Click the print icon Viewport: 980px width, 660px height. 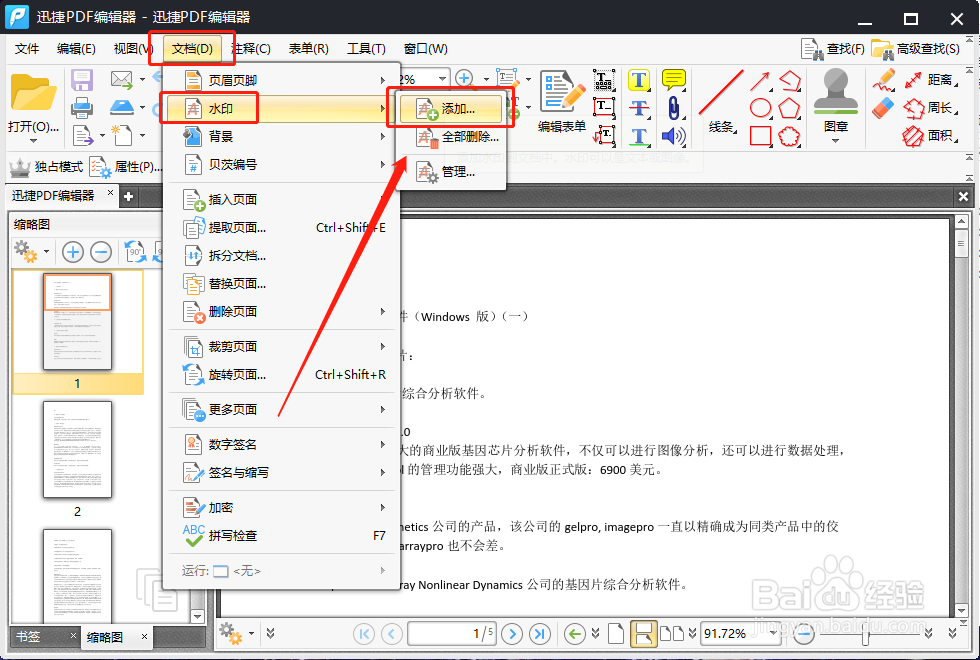tap(82, 108)
